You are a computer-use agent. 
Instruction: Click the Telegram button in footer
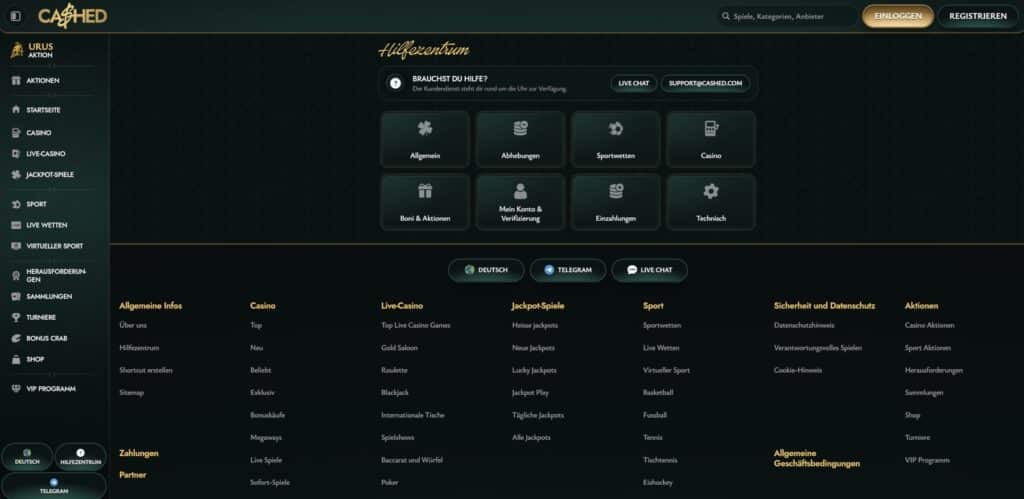coord(568,270)
